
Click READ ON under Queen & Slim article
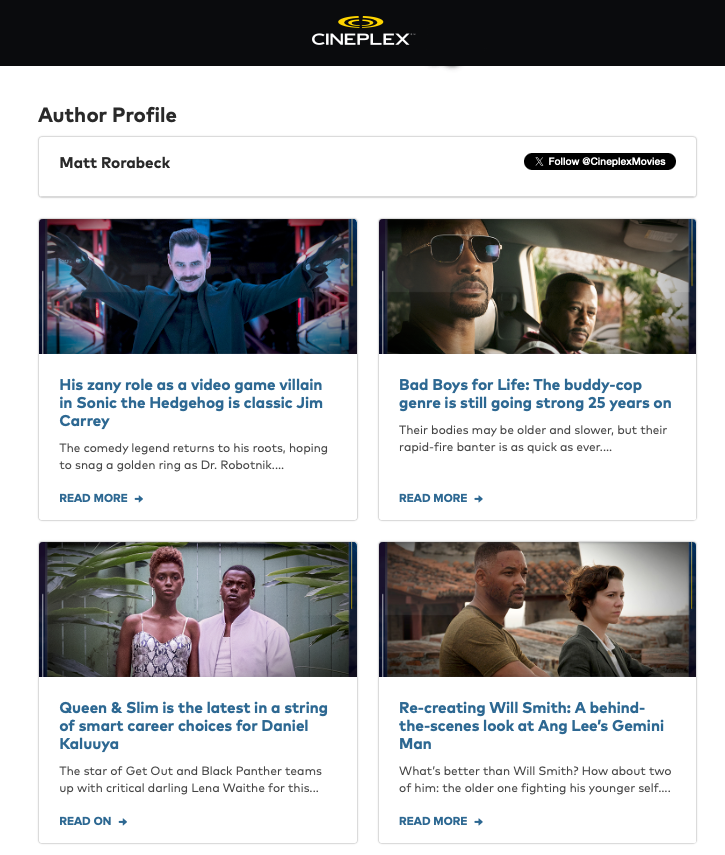(x=93, y=821)
